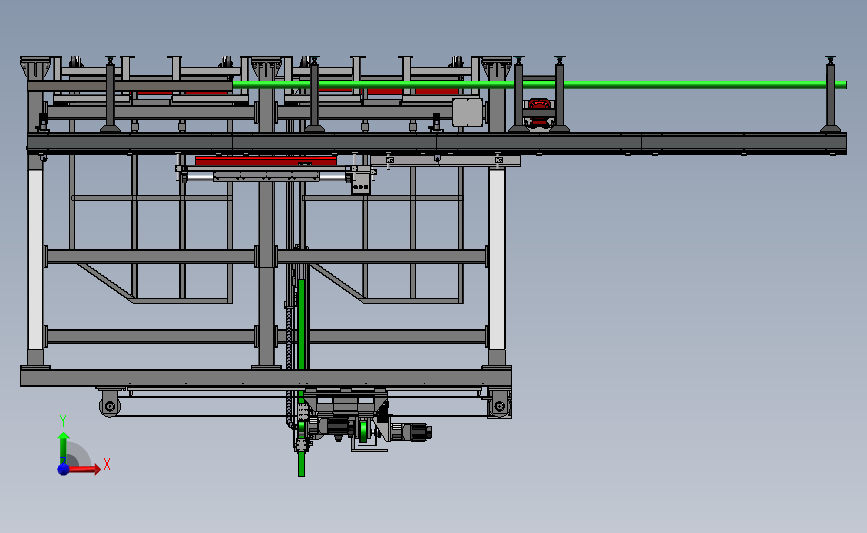This screenshot has height=533, width=867.
Task: Select the left pulley wheel below the base
Action: (110, 407)
